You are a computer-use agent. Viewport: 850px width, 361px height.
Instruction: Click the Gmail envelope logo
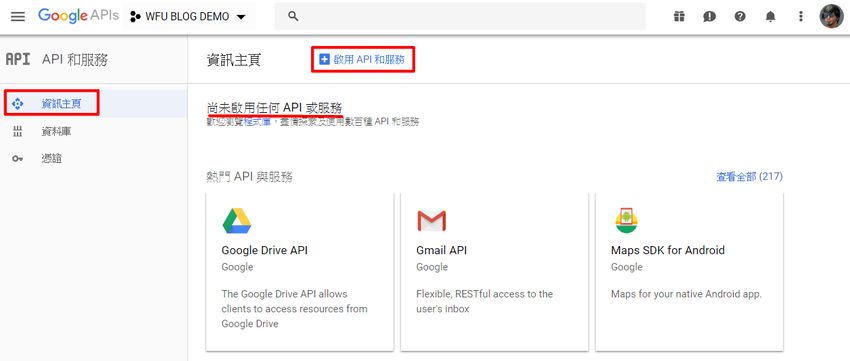coord(432,221)
